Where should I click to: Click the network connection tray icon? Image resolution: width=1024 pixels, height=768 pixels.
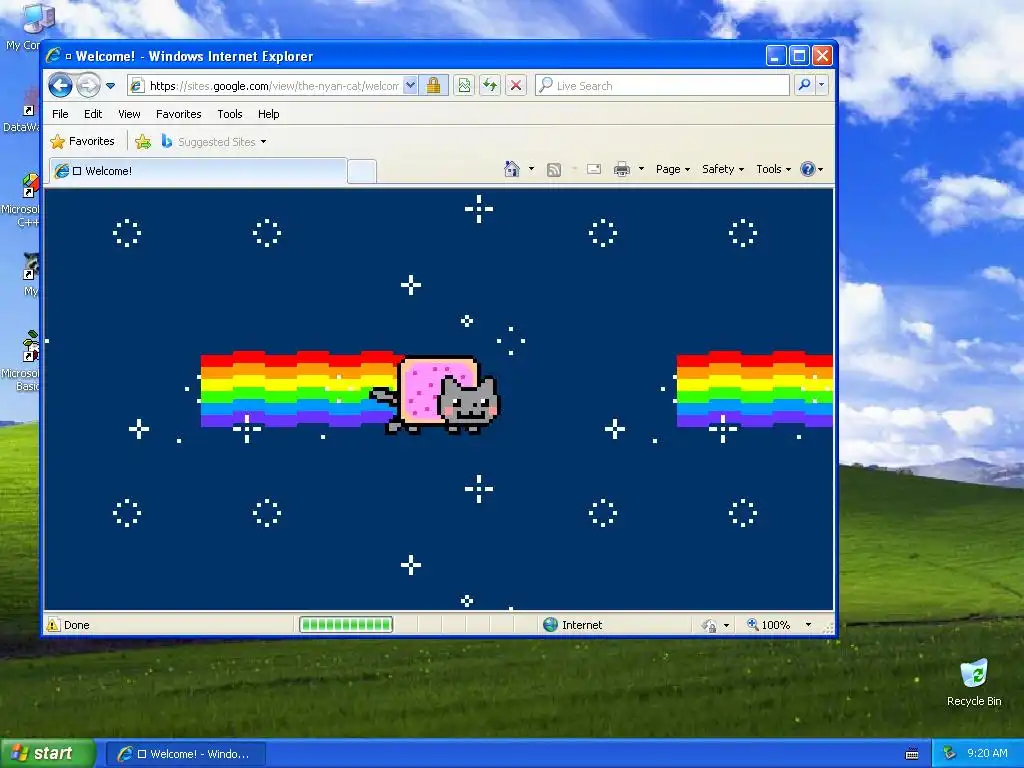(x=950, y=753)
